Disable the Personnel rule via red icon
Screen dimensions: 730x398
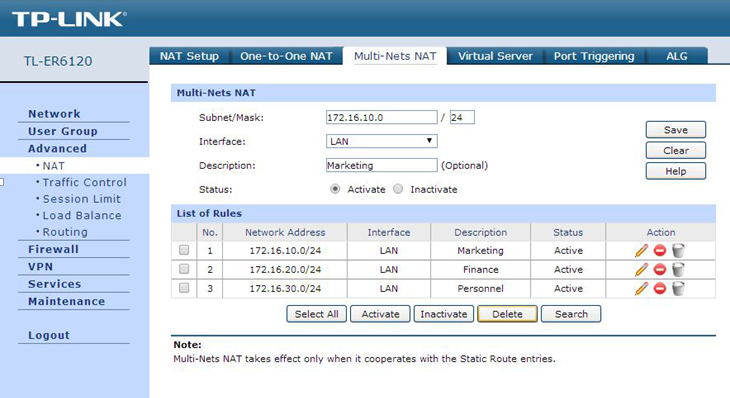(x=660, y=289)
